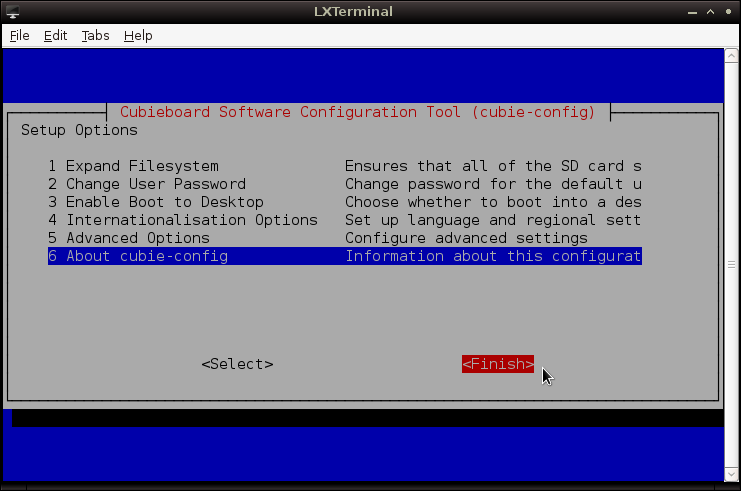Viewport: 741px width, 491px height.
Task: Click highlighted option 6 About cubie-config
Action: (138, 256)
